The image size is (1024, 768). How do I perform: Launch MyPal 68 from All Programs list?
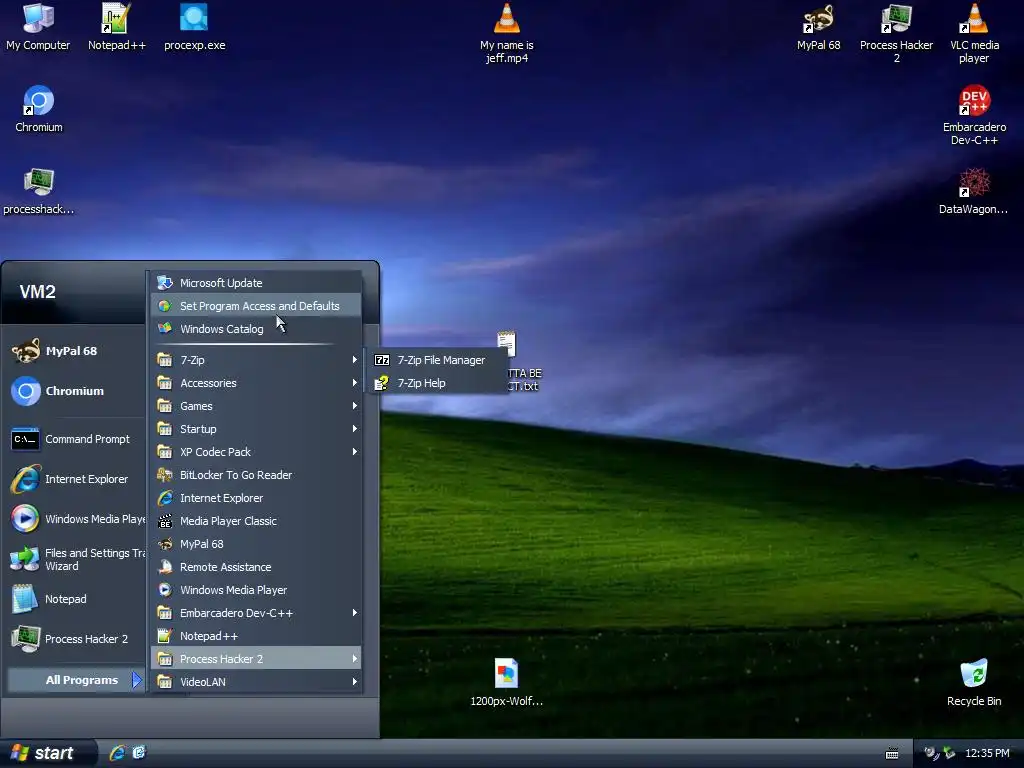(257, 543)
